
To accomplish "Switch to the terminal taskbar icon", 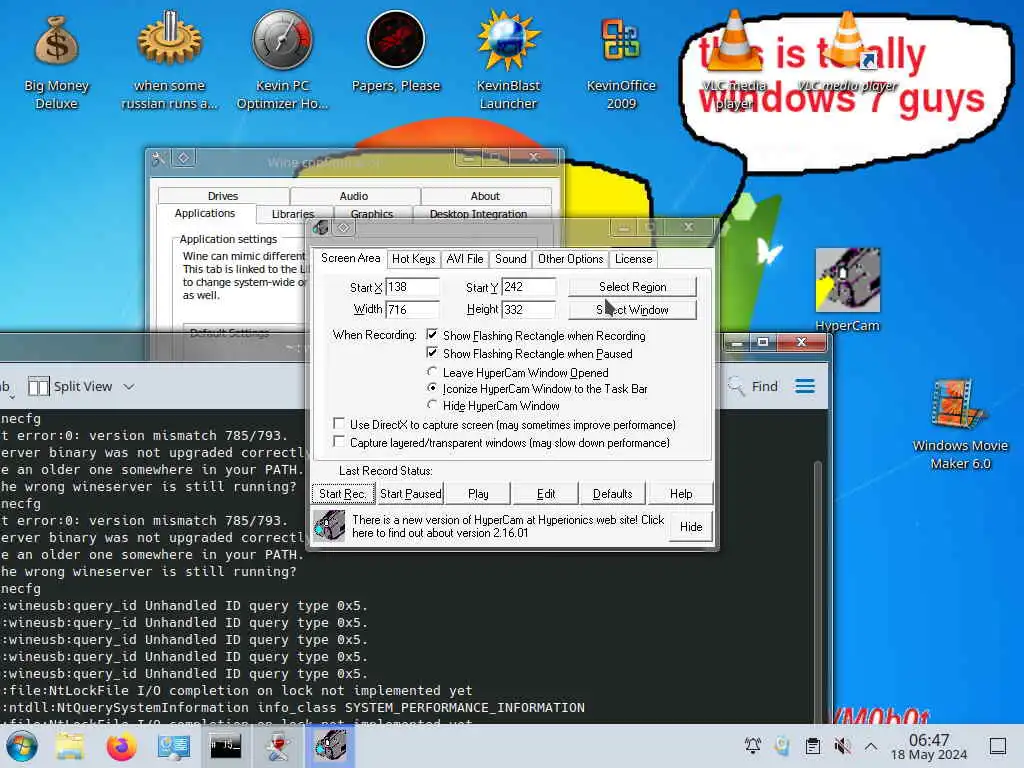I will (x=225, y=746).
